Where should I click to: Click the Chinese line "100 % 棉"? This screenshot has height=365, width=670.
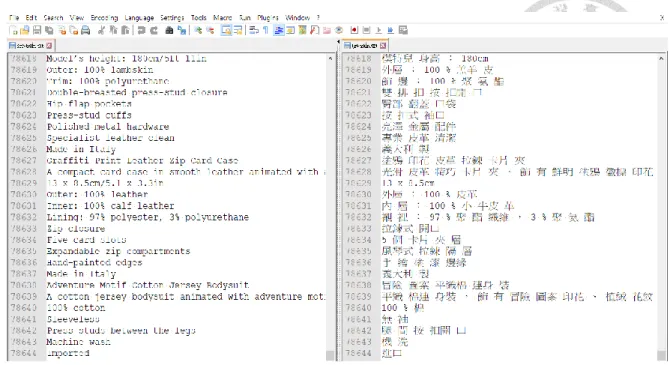[x=403, y=308]
